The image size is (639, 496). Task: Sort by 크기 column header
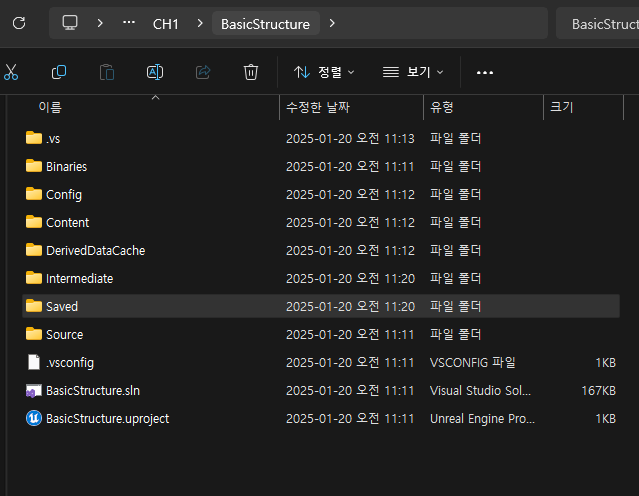click(x=562, y=107)
